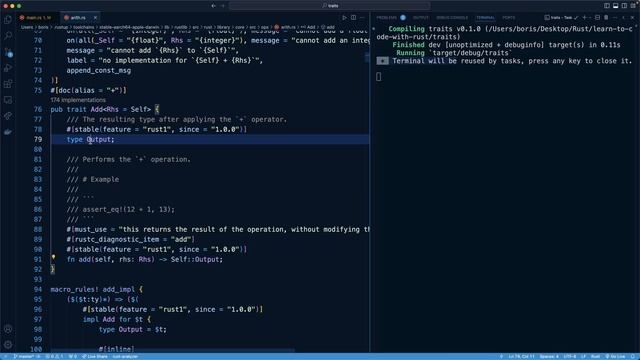Open Remote Explorer in activity bar

(8, 100)
